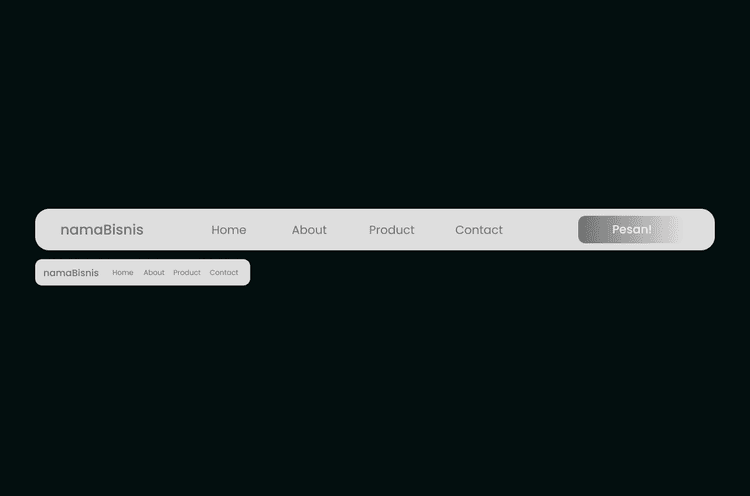Open Contact in the large navbar
750x496 pixels.
(479, 230)
